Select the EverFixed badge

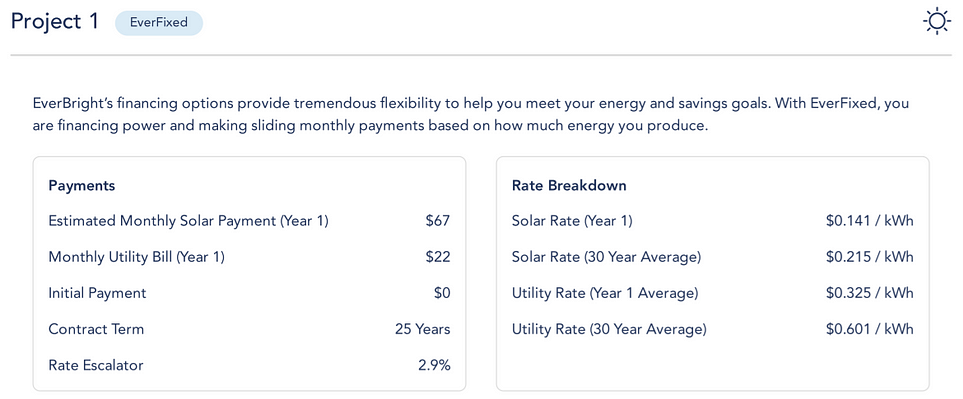(159, 23)
